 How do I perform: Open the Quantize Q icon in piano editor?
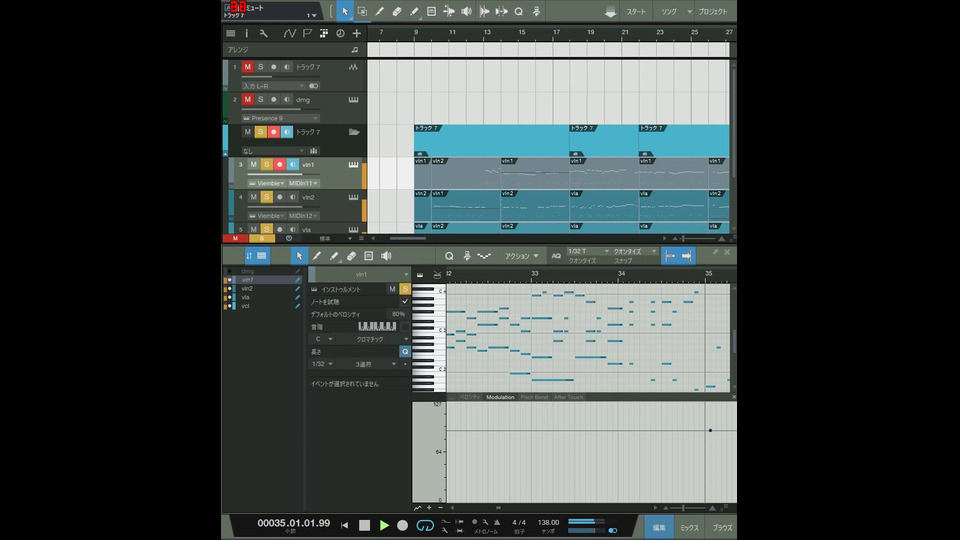(449, 256)
